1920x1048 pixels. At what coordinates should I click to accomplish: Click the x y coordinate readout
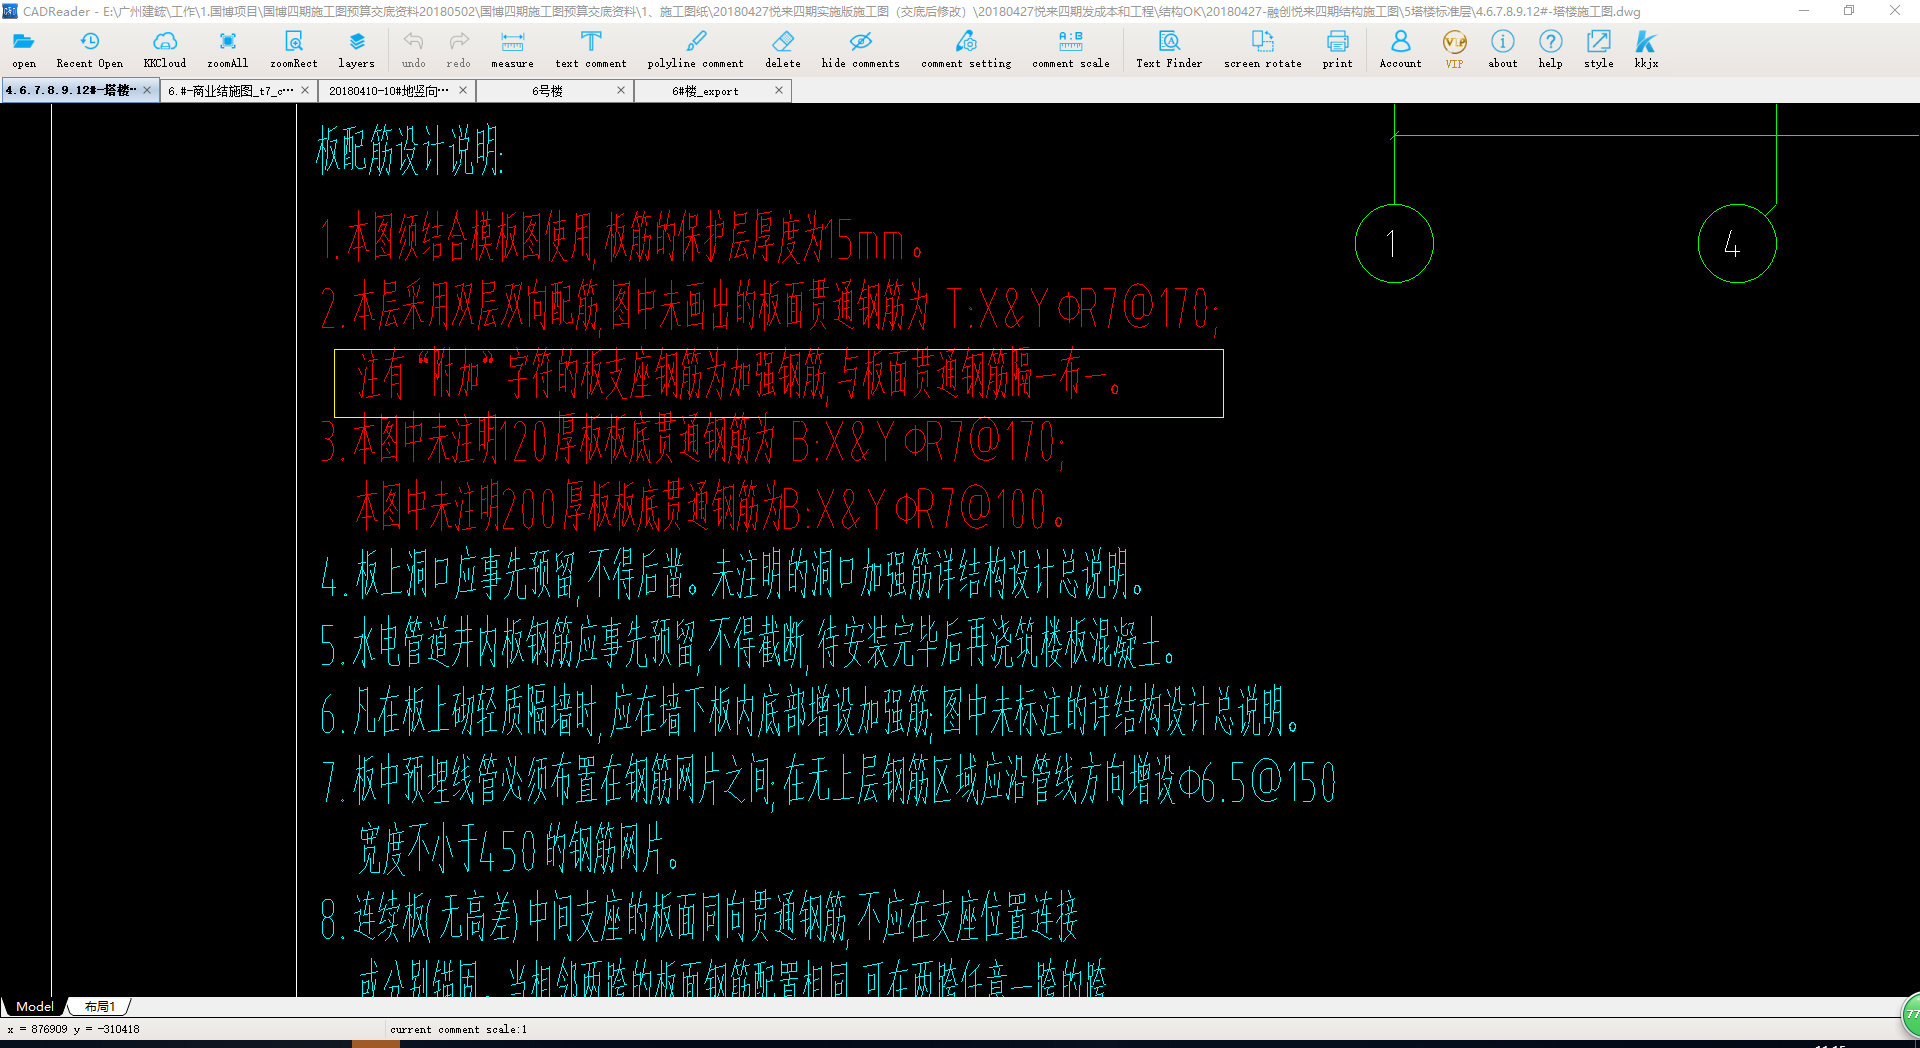pyautogui.click(x=74, y=1029)
